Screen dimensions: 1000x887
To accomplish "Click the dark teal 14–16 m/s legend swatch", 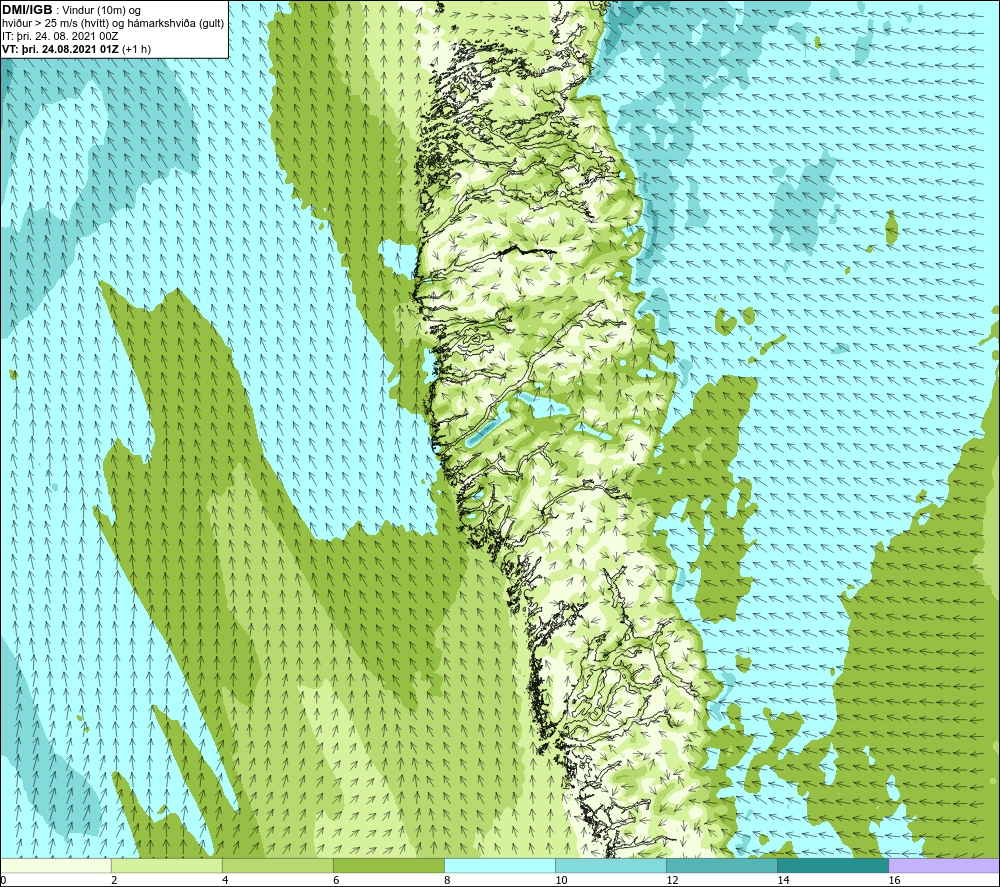I will pyautogui.click(x=833, y=865).
